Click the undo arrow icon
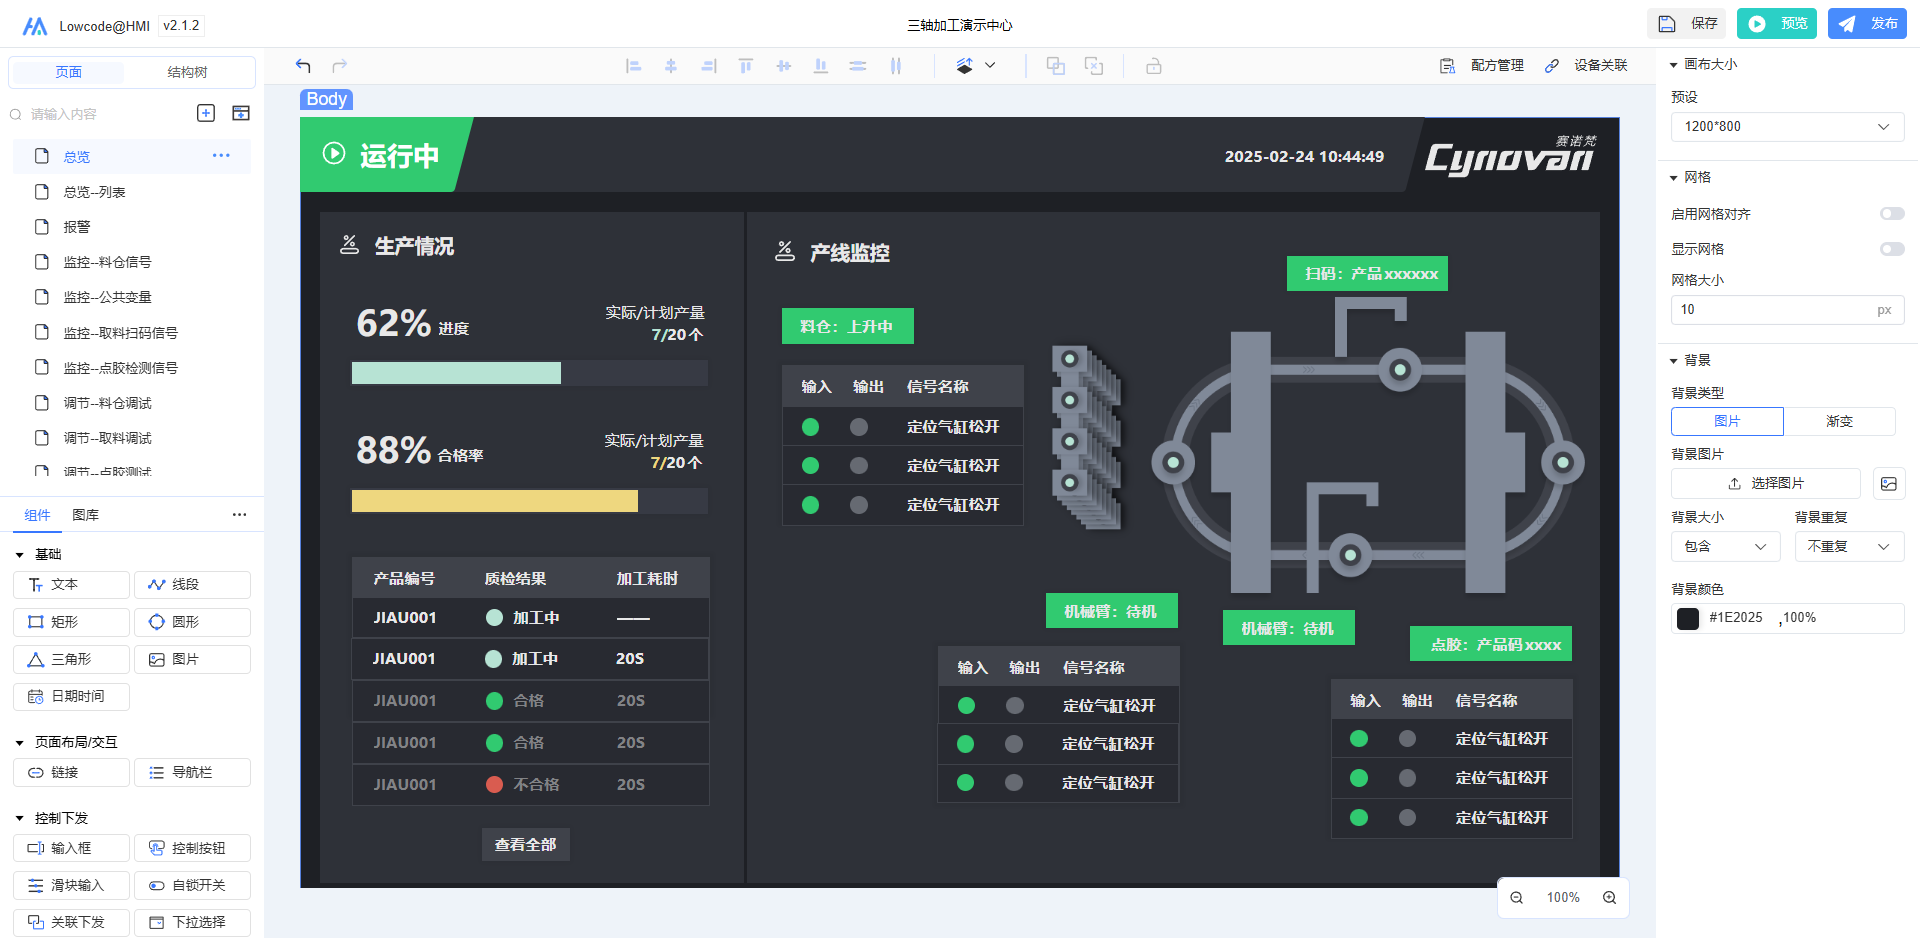The height and width of the screenshot is (945, 1920). [x=303, y=66]
